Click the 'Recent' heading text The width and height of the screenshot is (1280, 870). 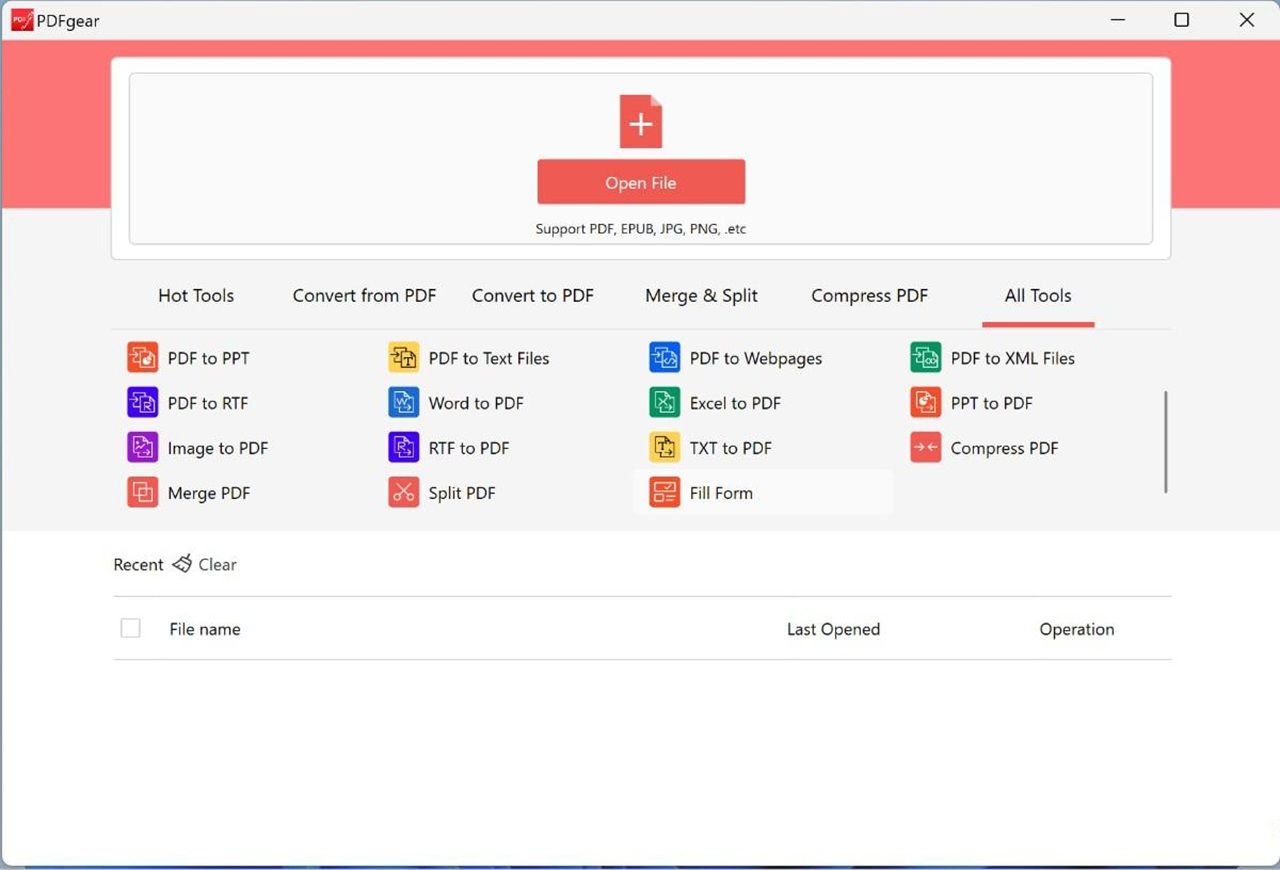click(138, 565)
